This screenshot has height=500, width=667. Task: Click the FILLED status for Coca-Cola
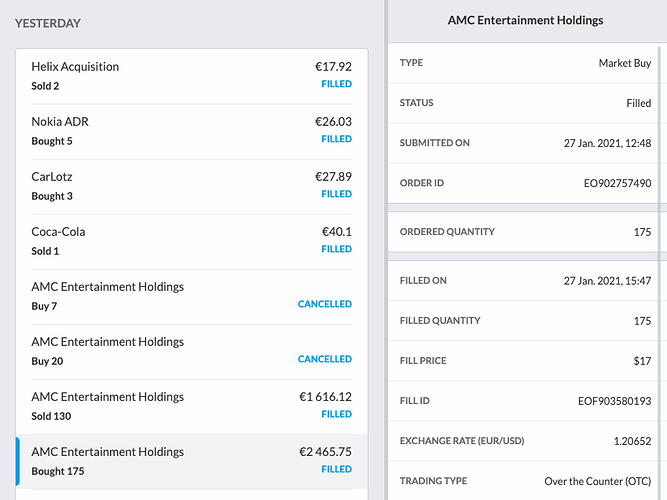[336, 249]
